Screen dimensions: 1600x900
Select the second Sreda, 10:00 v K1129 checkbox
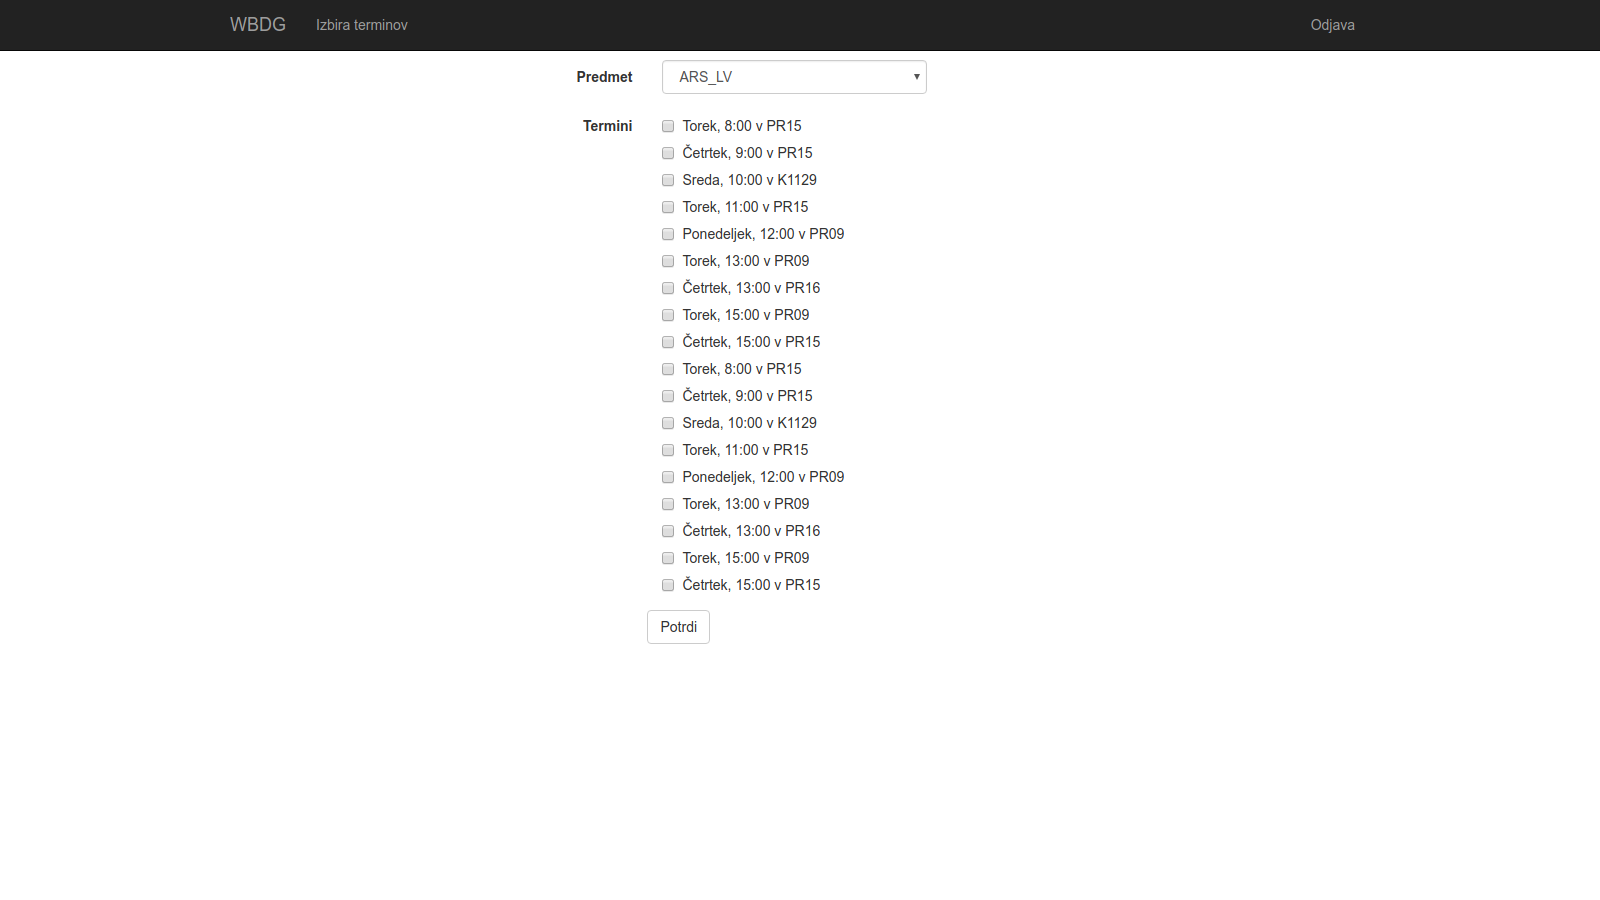[x=668, y=423]
